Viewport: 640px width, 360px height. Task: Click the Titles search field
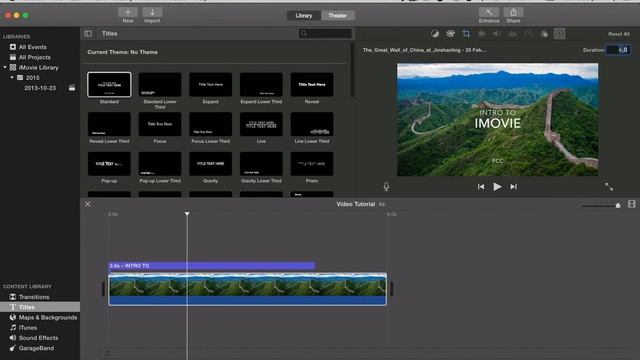click(325, 33)
